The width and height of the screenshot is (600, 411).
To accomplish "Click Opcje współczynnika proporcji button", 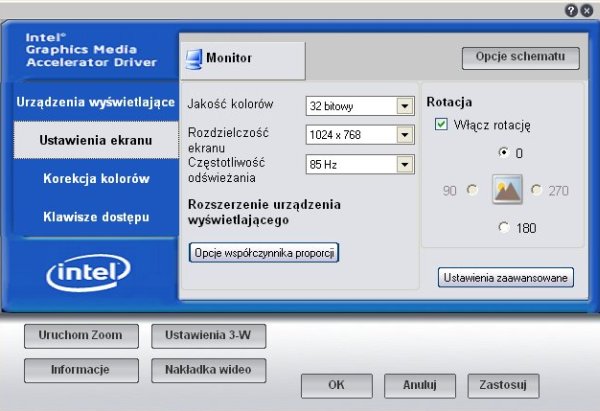I will pyautogui.click(x=264, y=253).
